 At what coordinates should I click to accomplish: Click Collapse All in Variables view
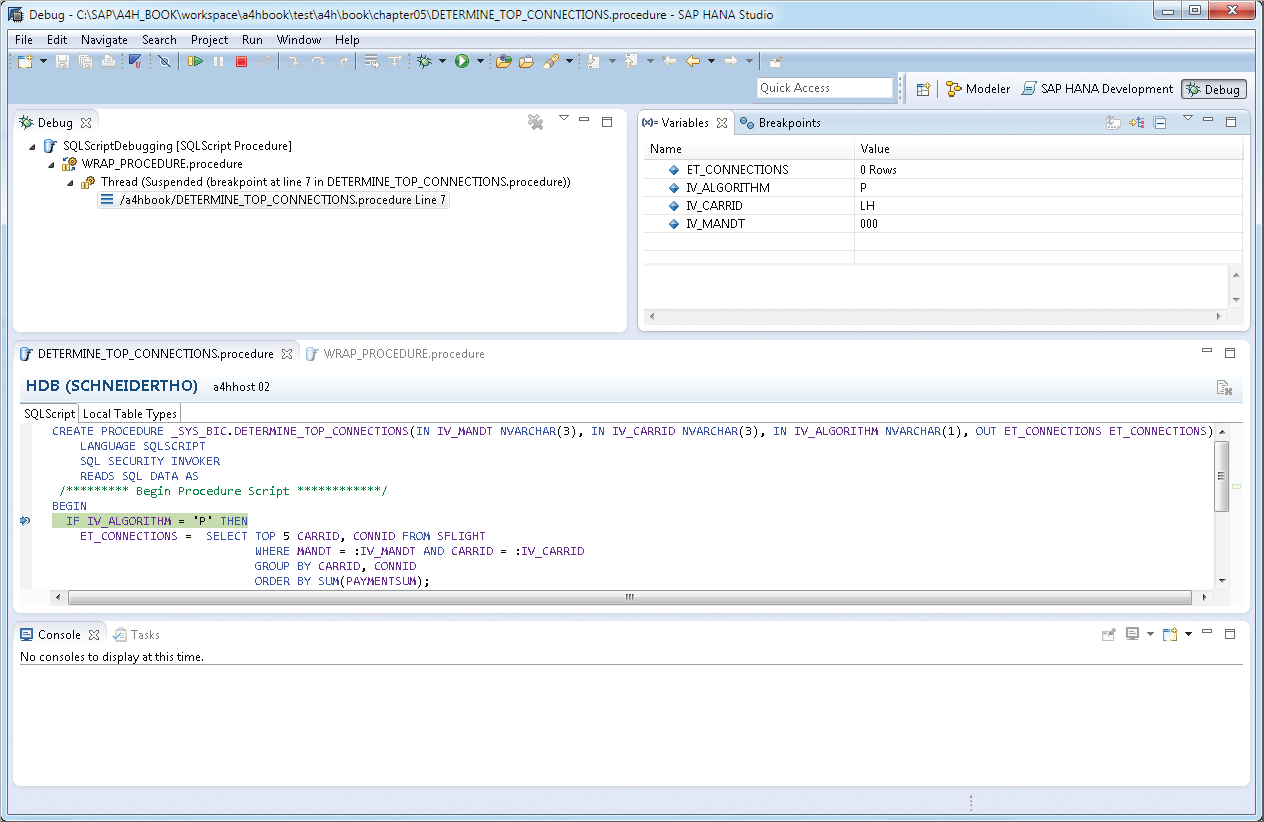click(1160, 123)
